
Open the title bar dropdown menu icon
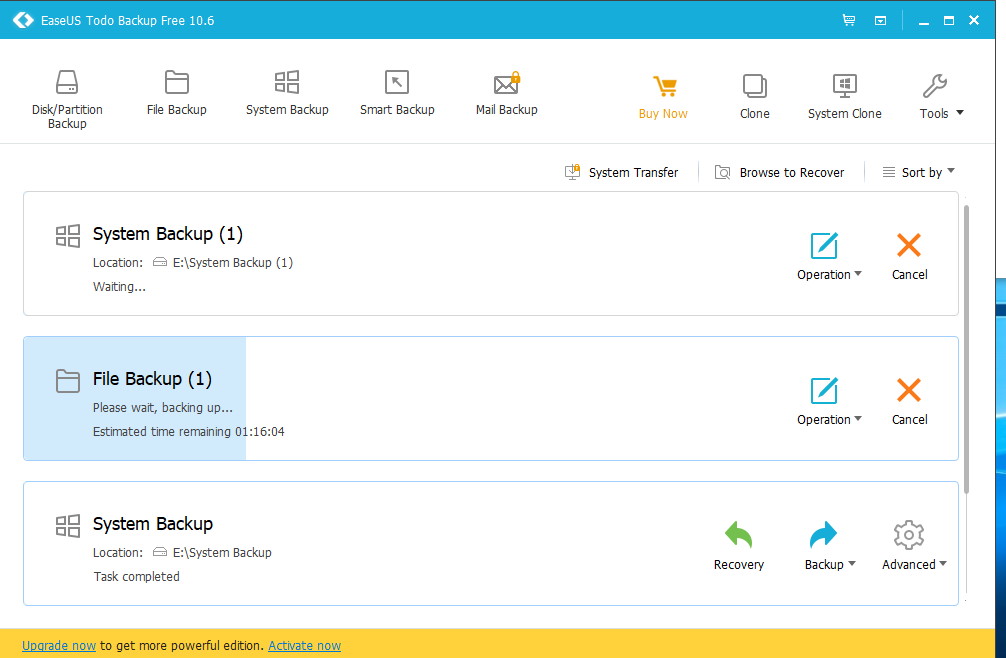click(x=880, y=21)
